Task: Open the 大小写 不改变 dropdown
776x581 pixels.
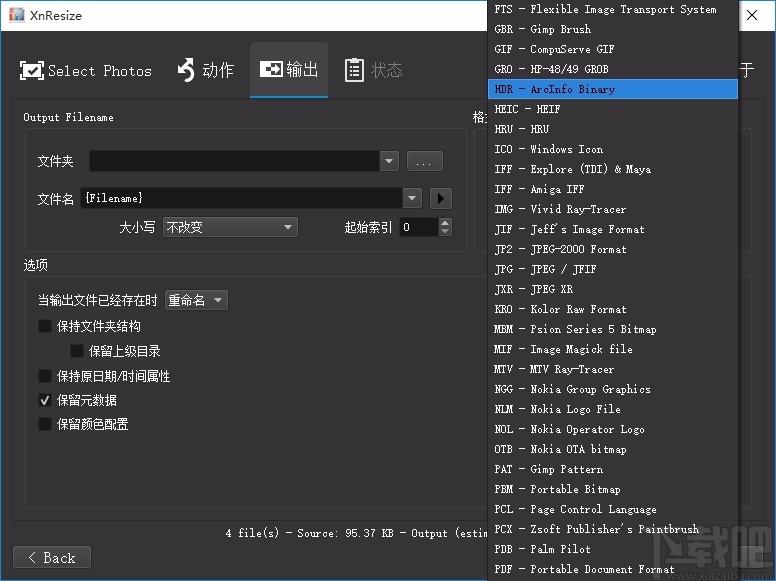Action: pos(230,227)
